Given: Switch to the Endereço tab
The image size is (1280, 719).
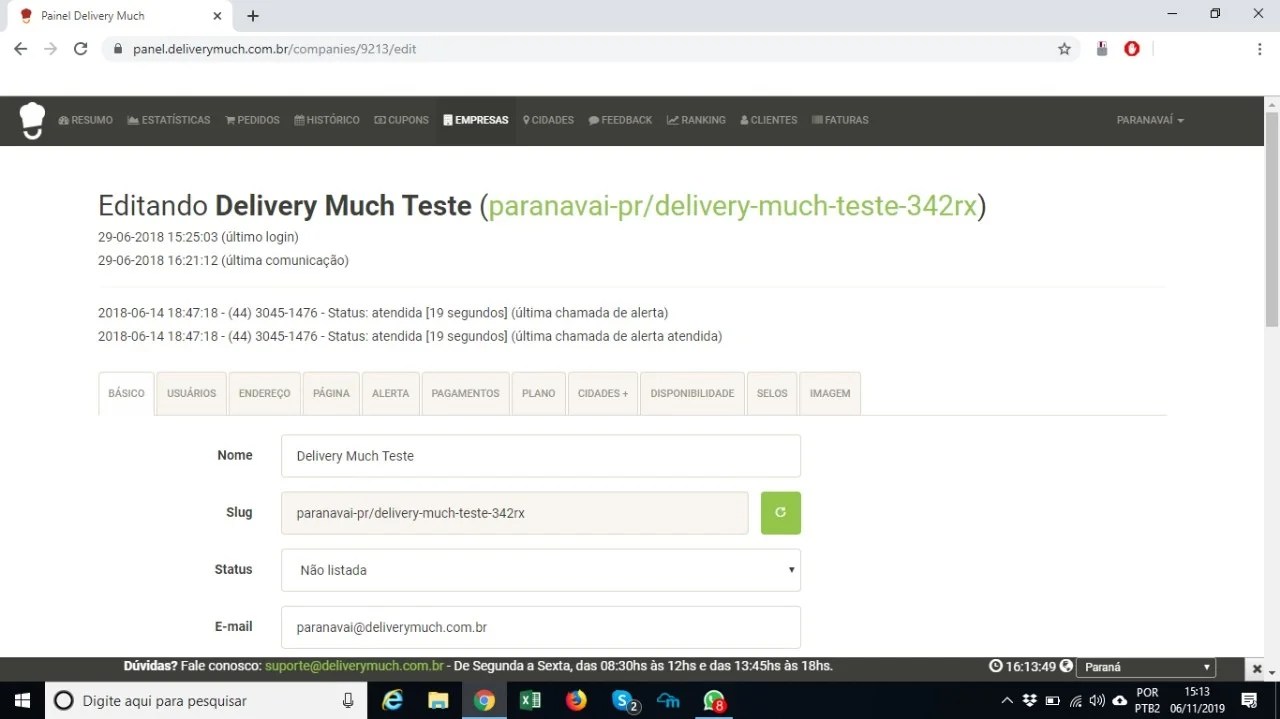Looking at the screenshot, I should [264, 393].
